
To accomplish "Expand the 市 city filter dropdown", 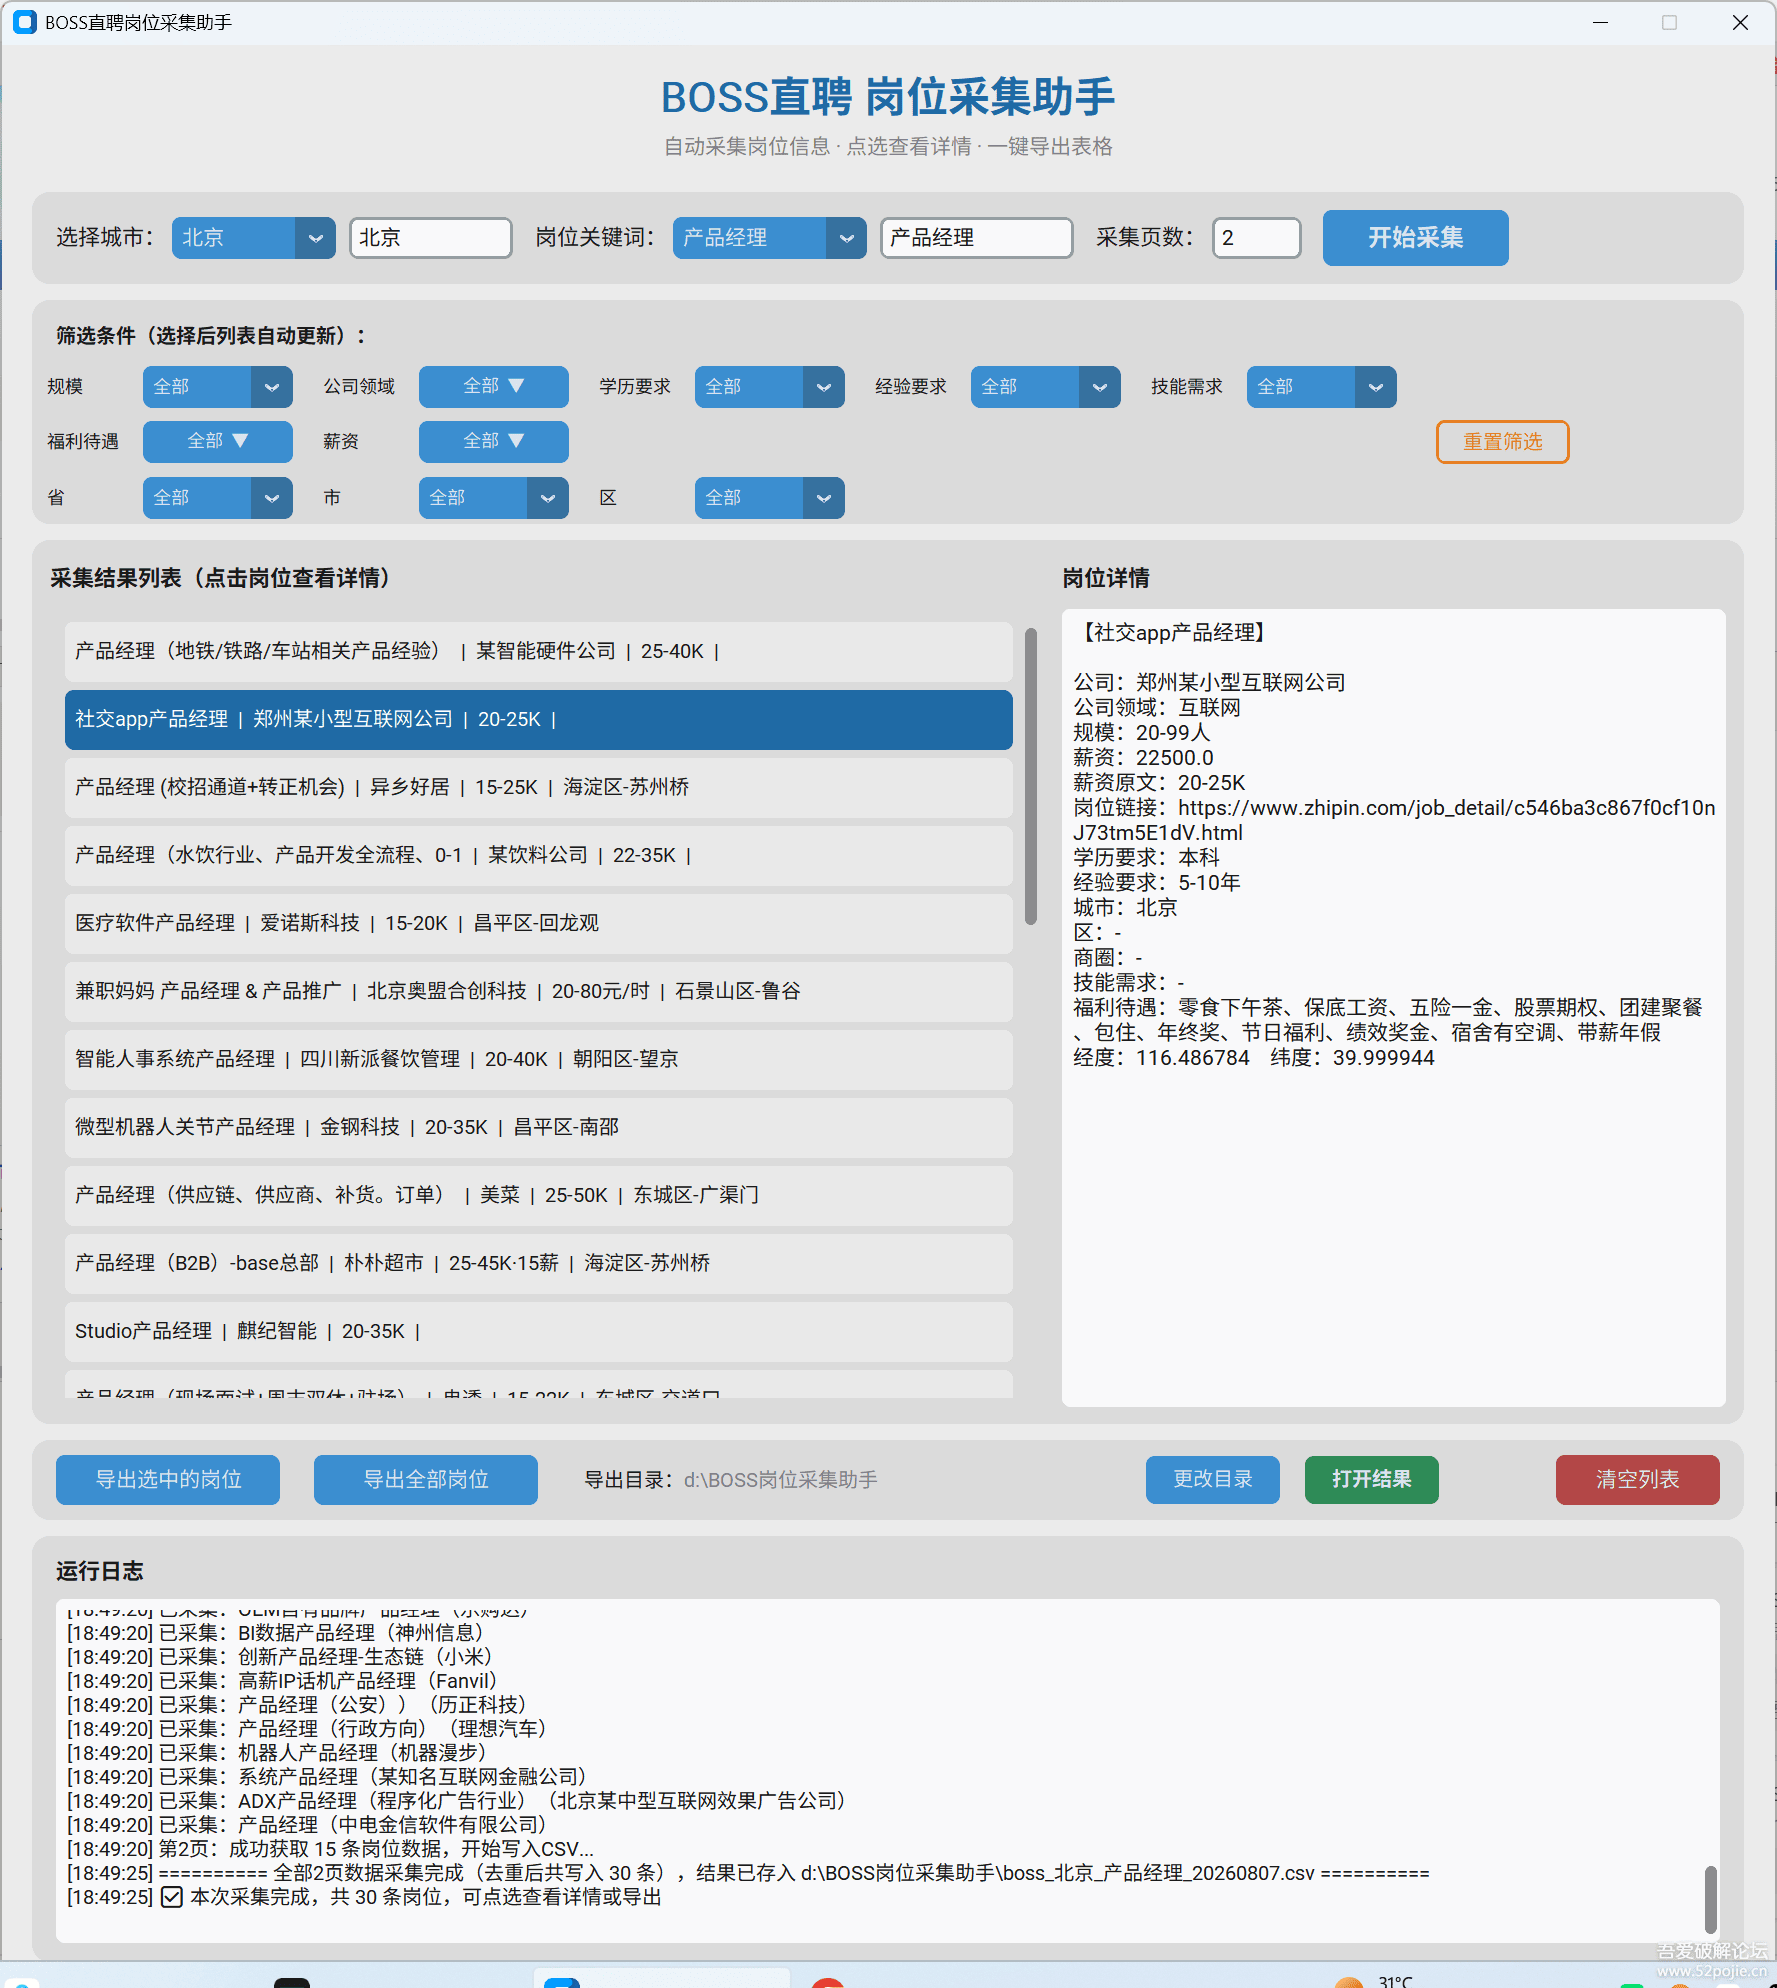I will click(493, 498).
